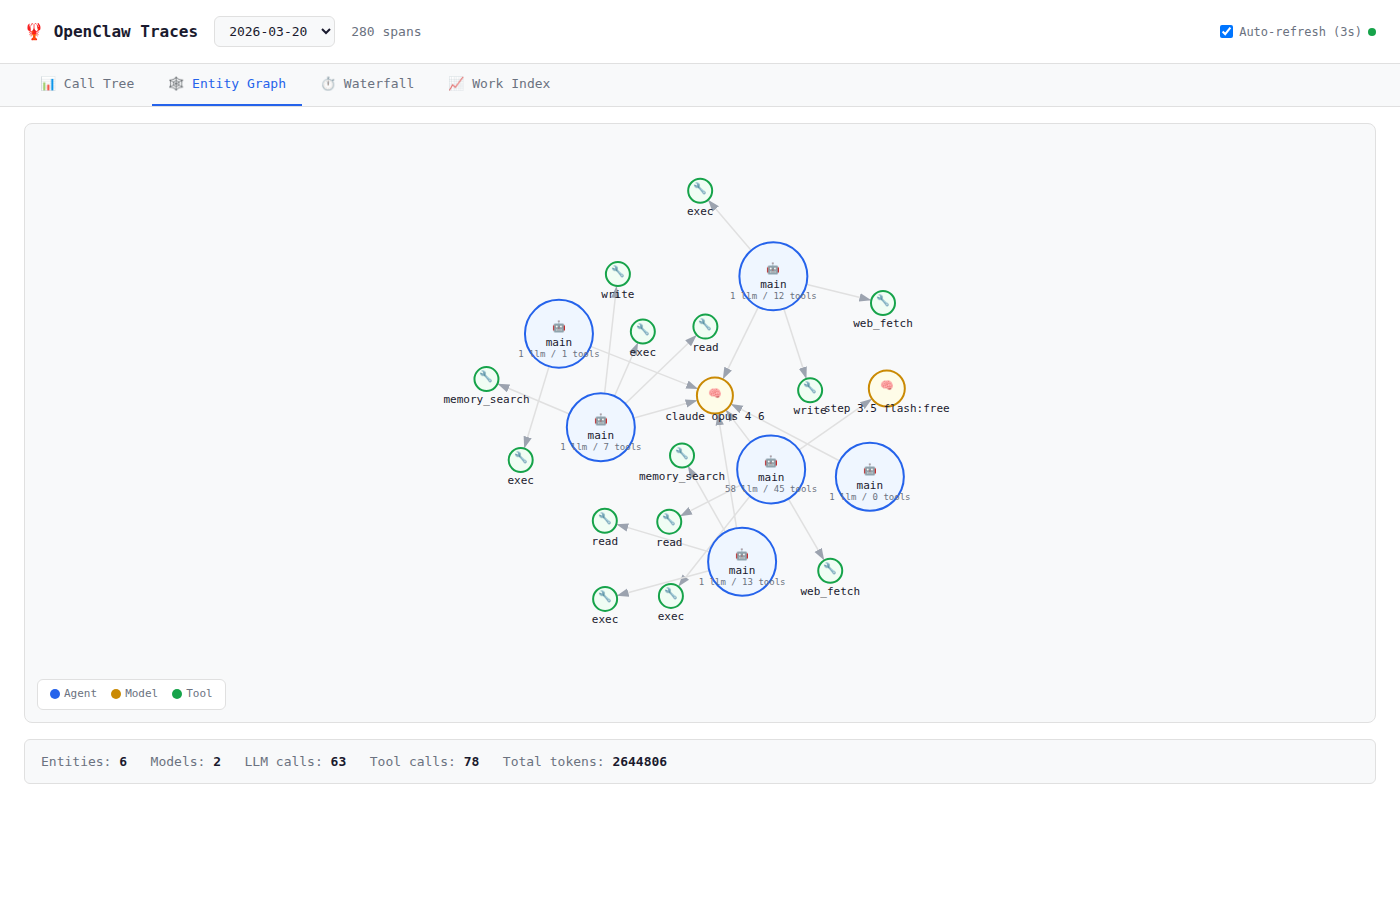The height and width of the screenshot is (900, 1400).
Task: Open the Work Index tab
Action: (x=499, y=84)
